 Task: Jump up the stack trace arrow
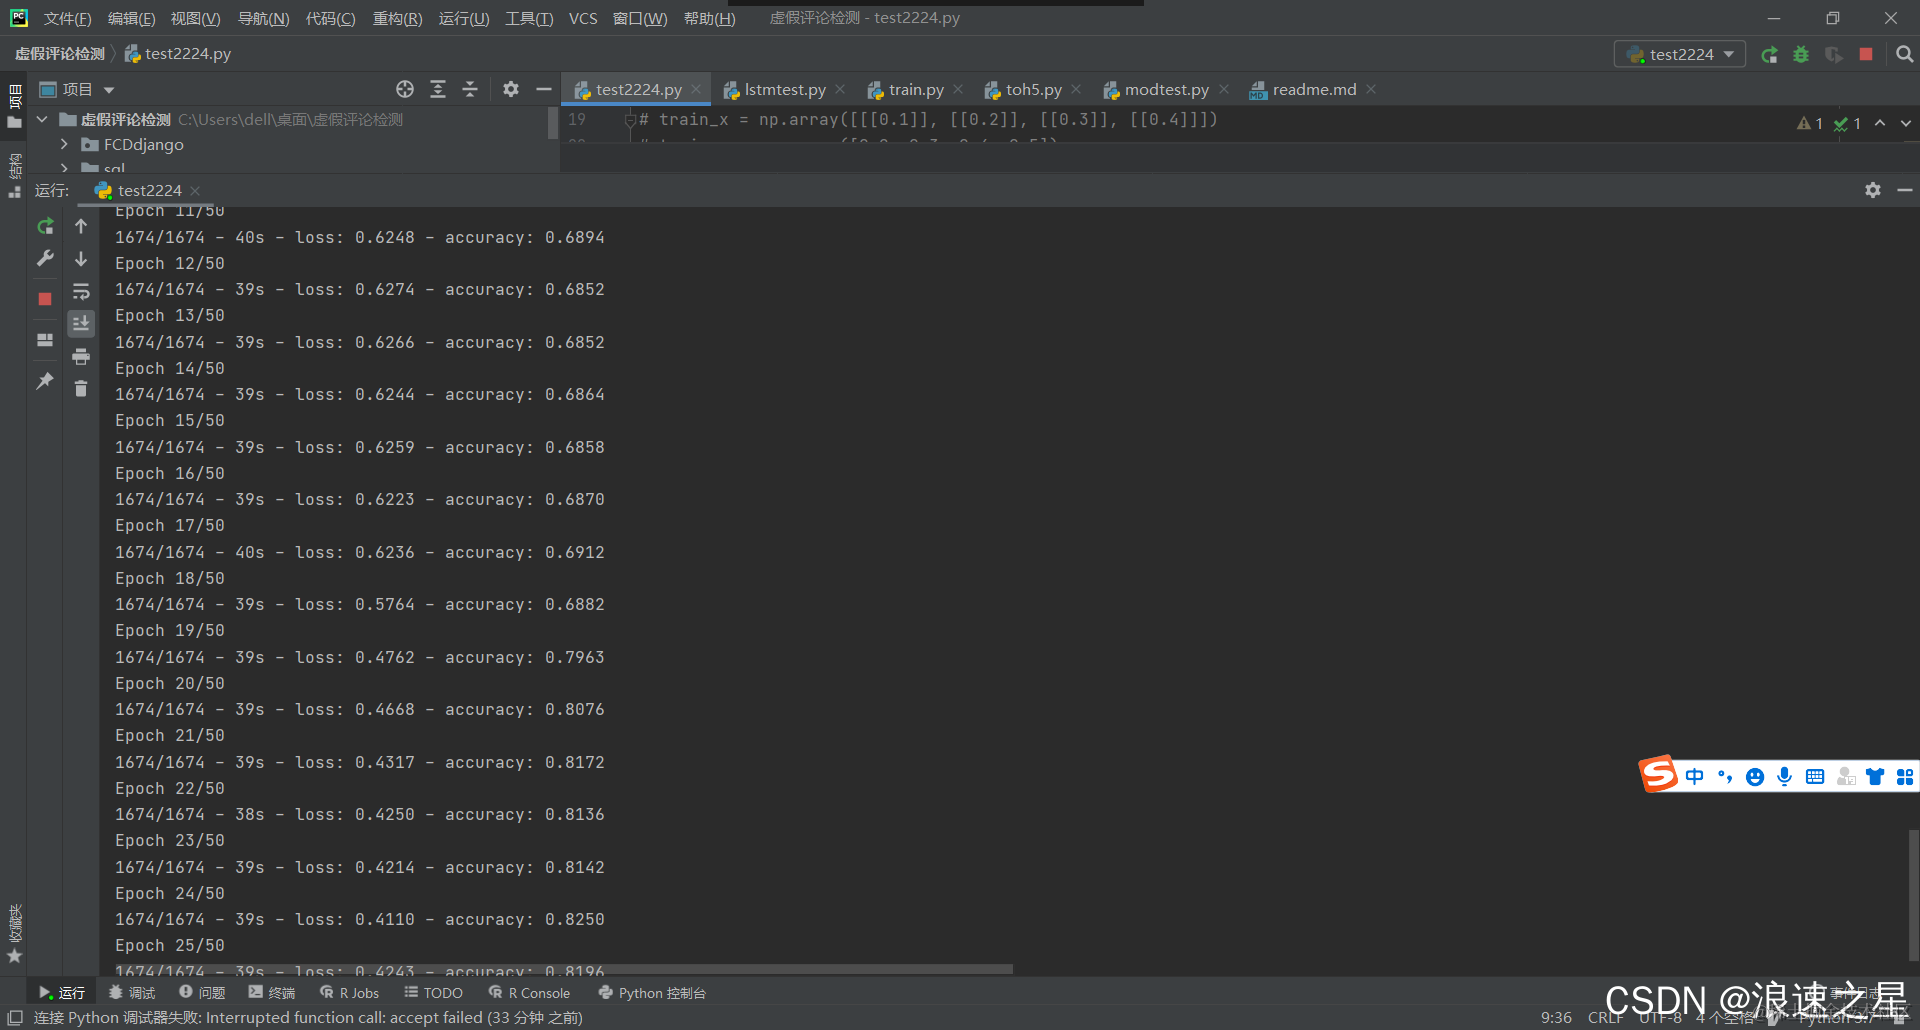pyautogui.click(x=81, y=227)
